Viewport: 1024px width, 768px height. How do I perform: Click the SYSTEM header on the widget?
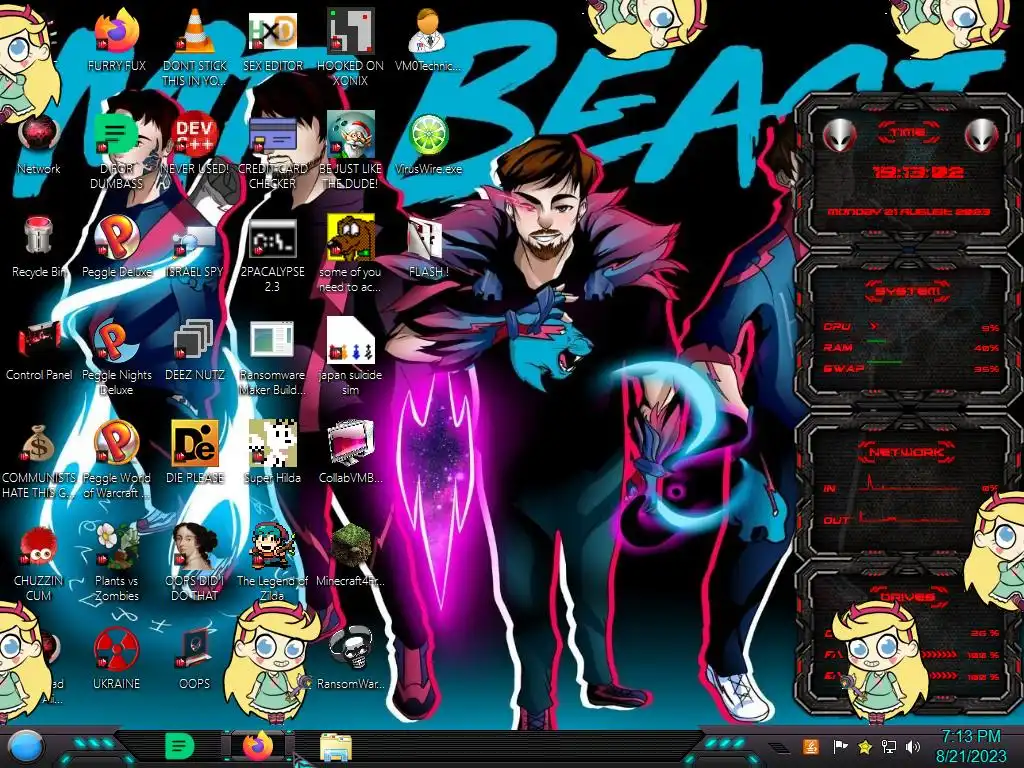tap(907, 291)
